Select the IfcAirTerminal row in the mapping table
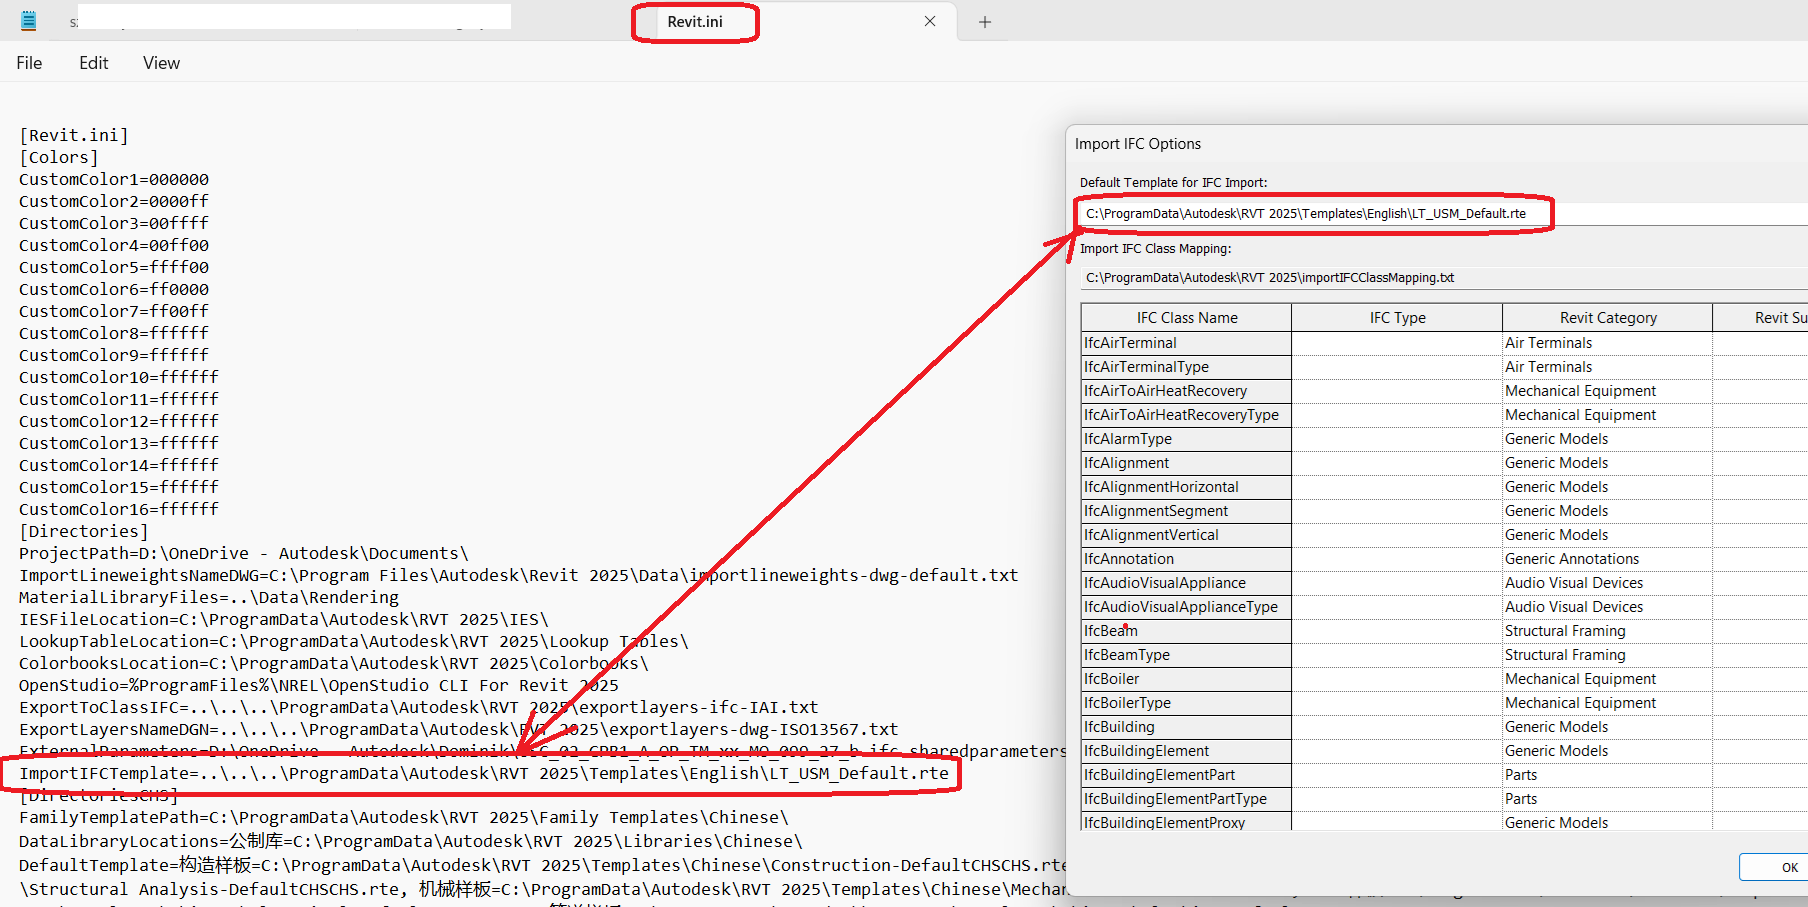 pyautogui.click(x=1186, y=342)
